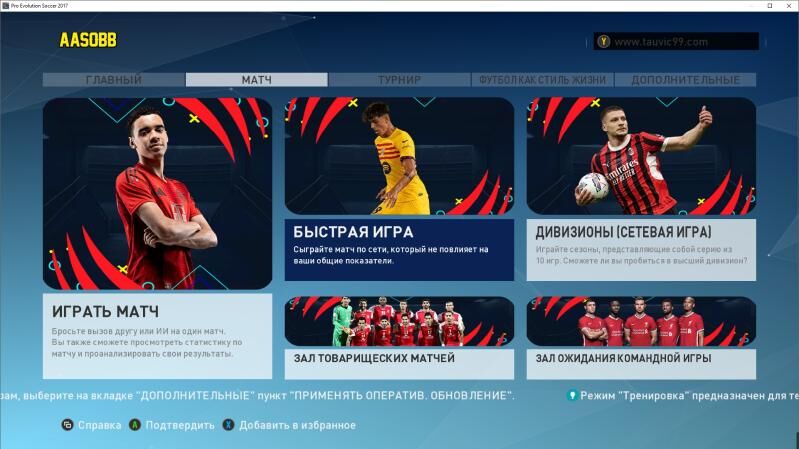This screenshot has height=449, width=799.
Task: Open ДИВИЗИОНЫ (СЕТЕВАЯ ИГРА) mode
Action: click(641, 250)
